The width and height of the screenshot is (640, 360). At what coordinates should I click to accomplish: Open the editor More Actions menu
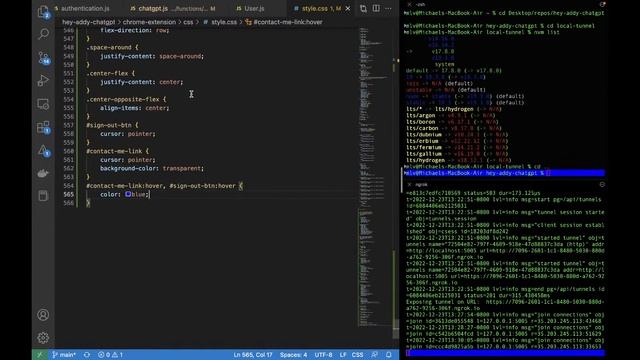[388, 9]
